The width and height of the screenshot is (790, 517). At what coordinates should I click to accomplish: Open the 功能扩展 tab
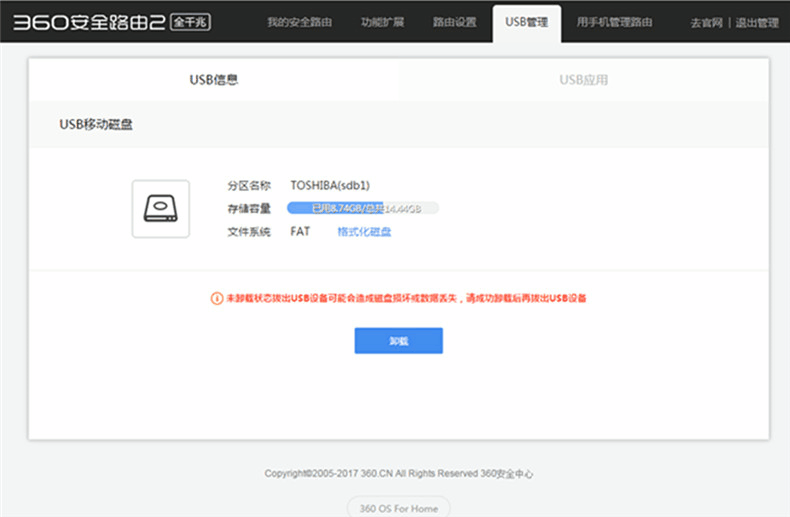[382, 22]
